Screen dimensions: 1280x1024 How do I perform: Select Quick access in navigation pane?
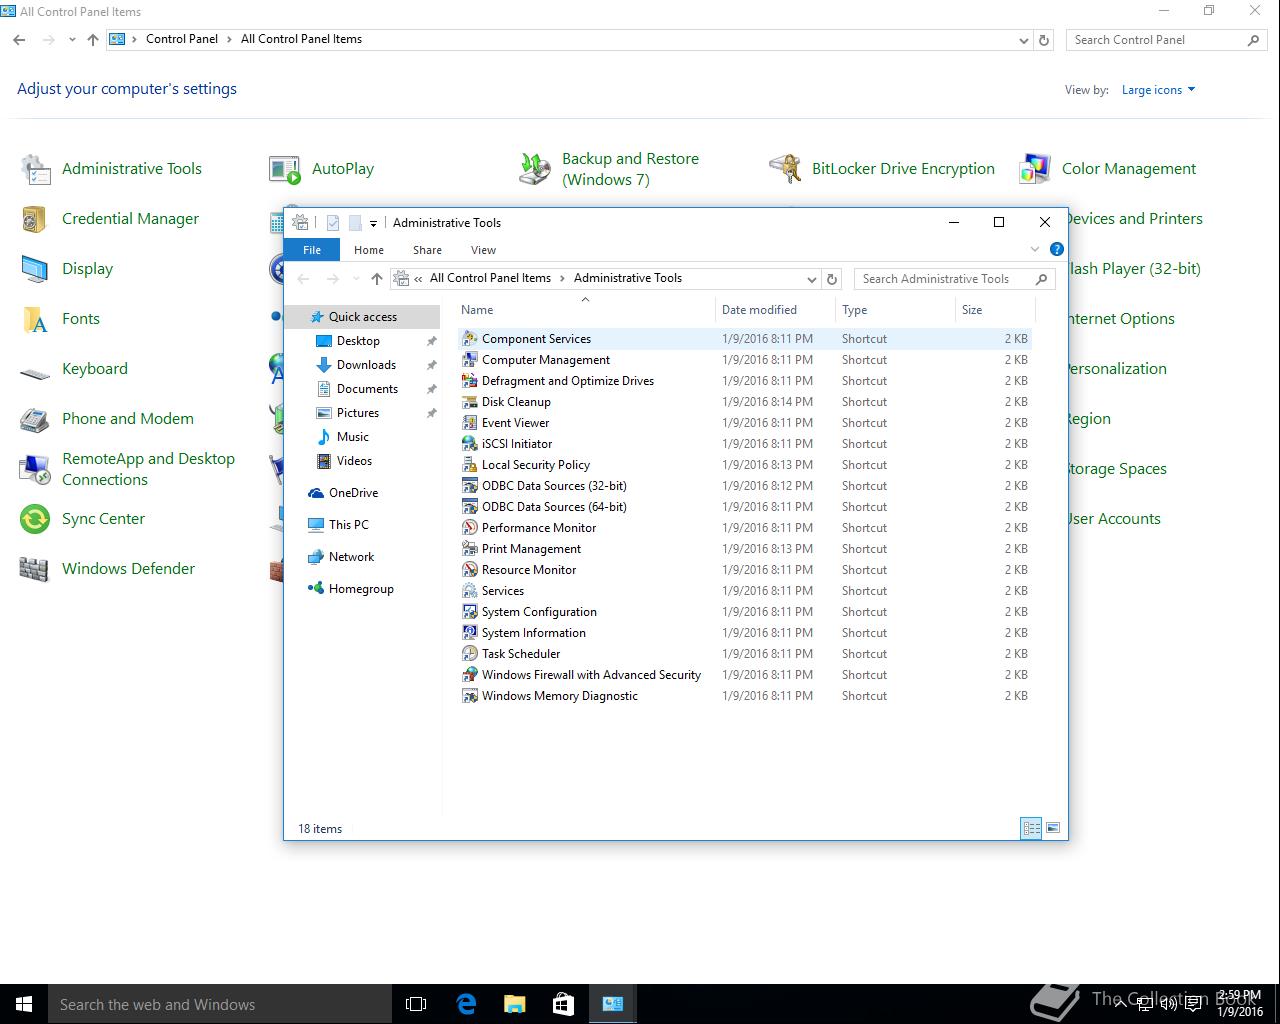pos(362,317)
